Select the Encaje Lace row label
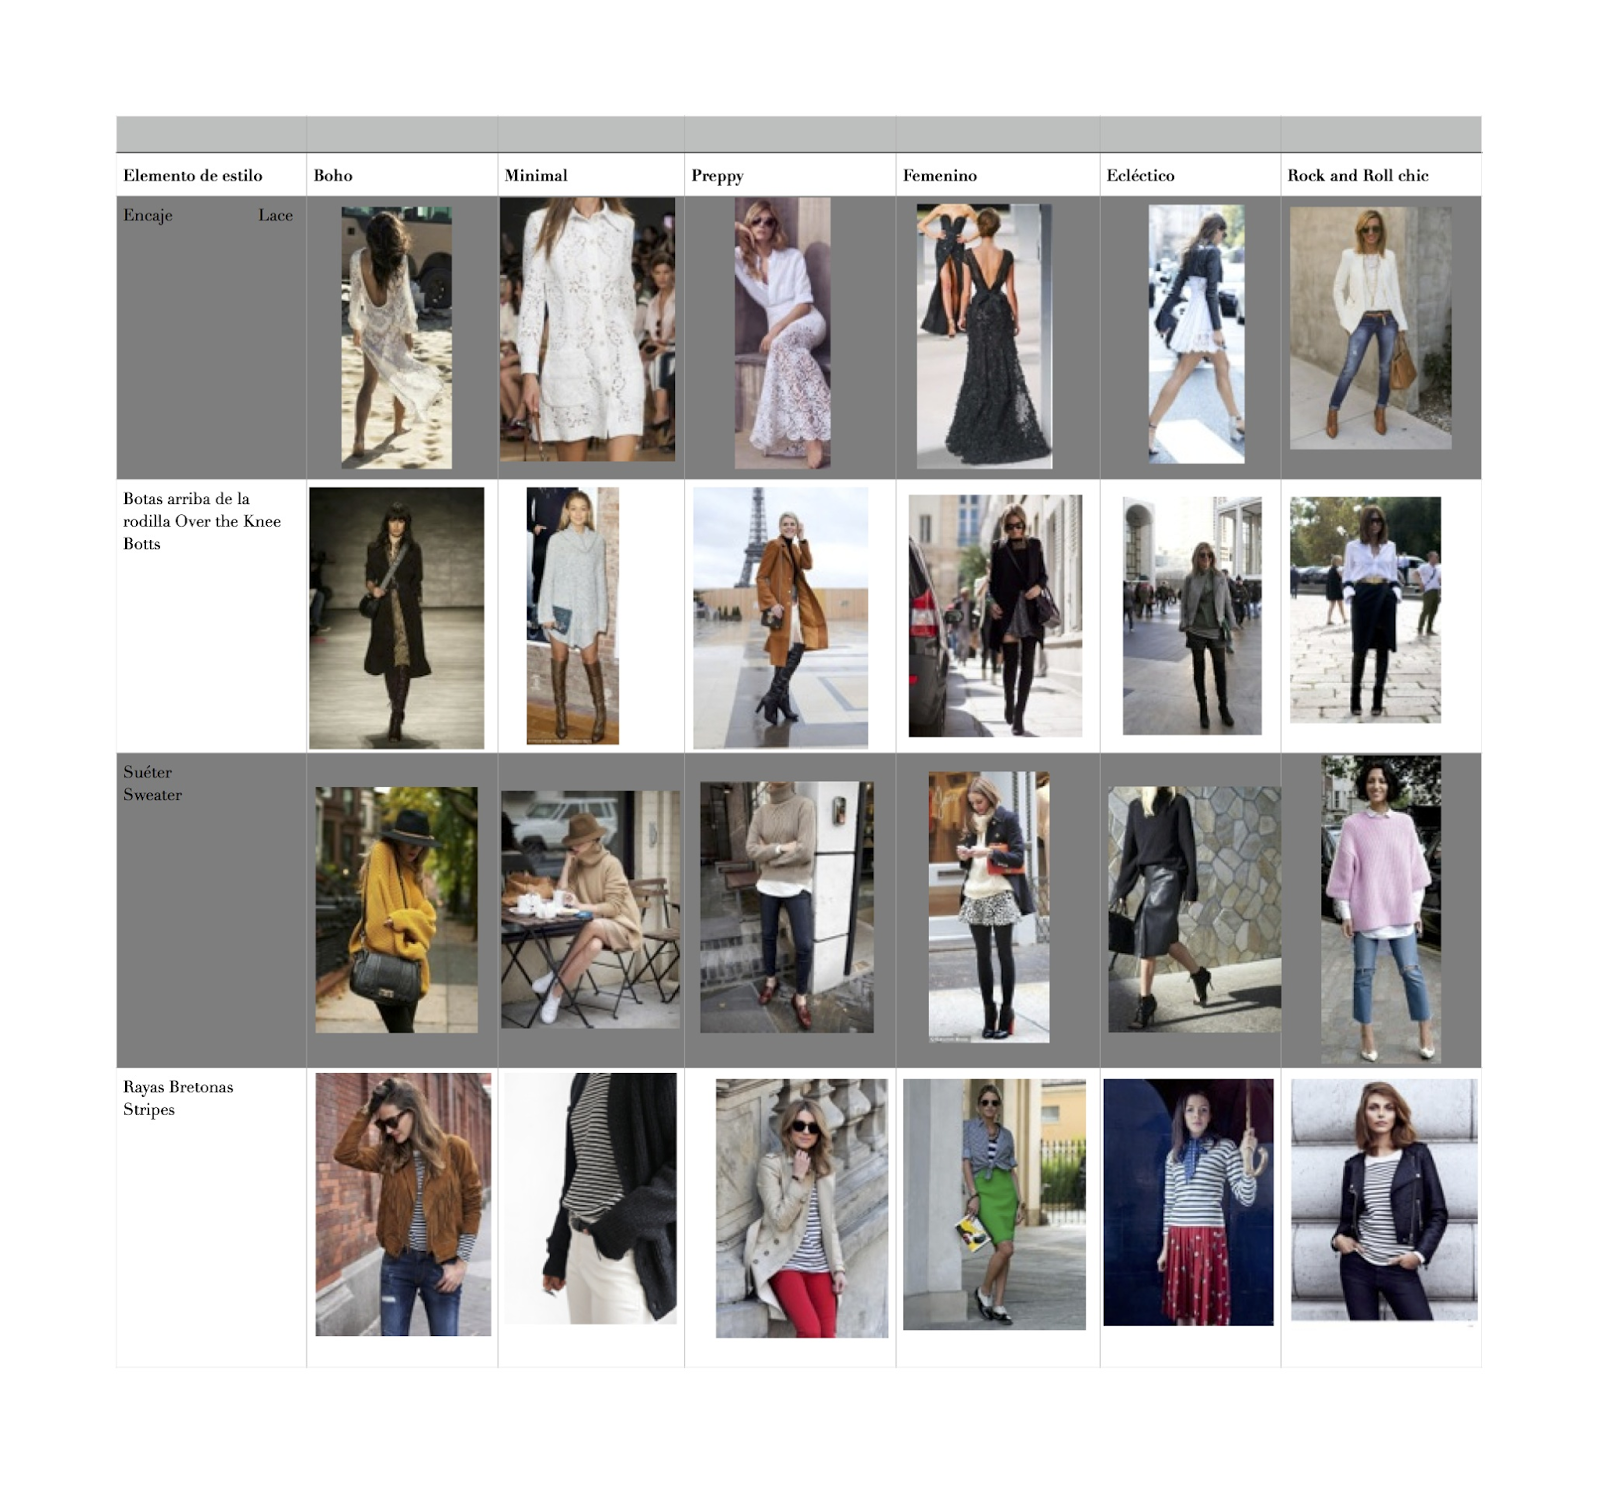 (x=148, y=214)
